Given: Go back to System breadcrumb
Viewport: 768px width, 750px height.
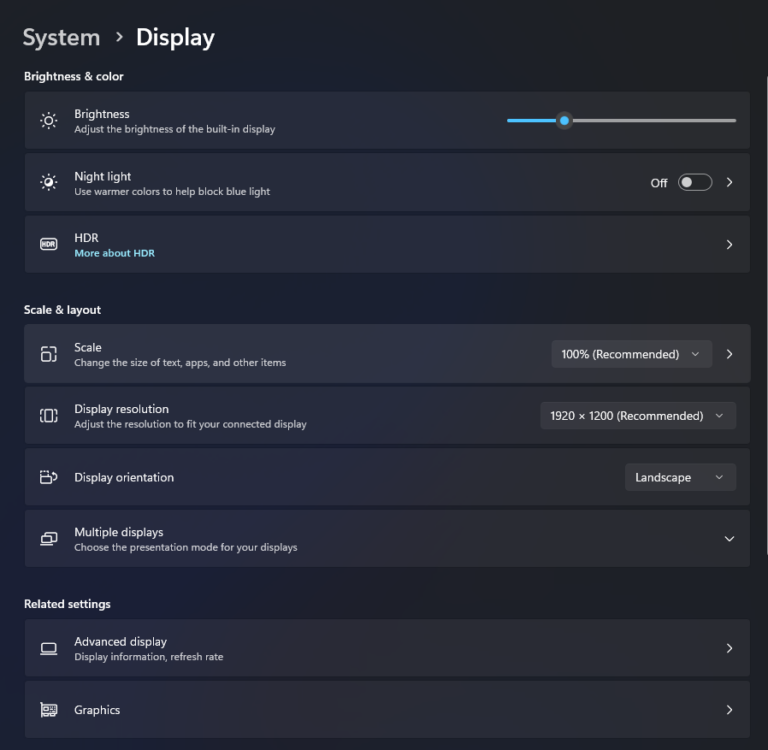Looking at the screenshot, I should [61, 38].
